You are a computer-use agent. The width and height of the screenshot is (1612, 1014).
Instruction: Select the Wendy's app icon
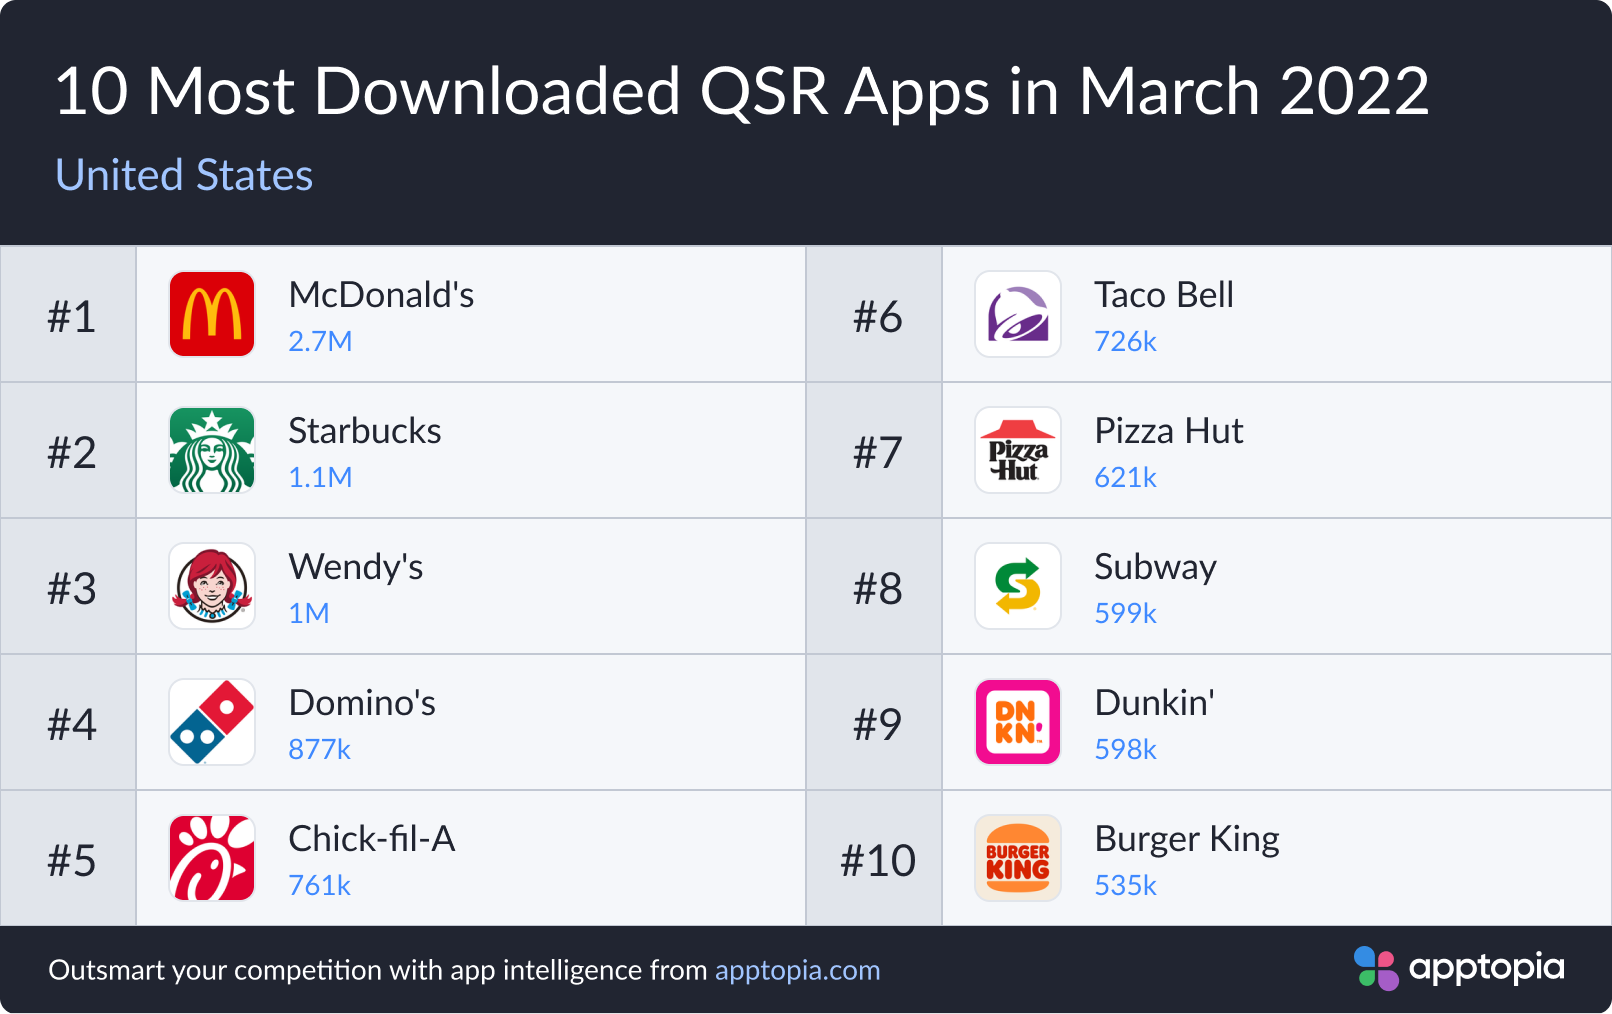212,586
